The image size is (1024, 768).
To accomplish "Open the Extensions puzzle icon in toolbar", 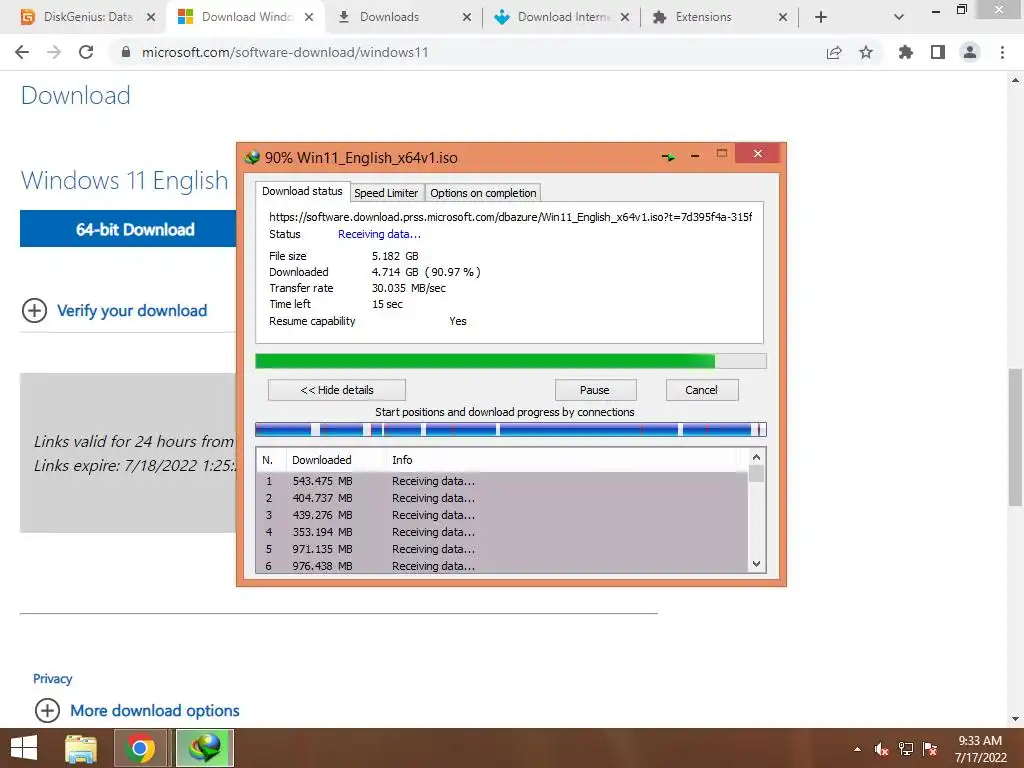I will click(x=905, y=52).
